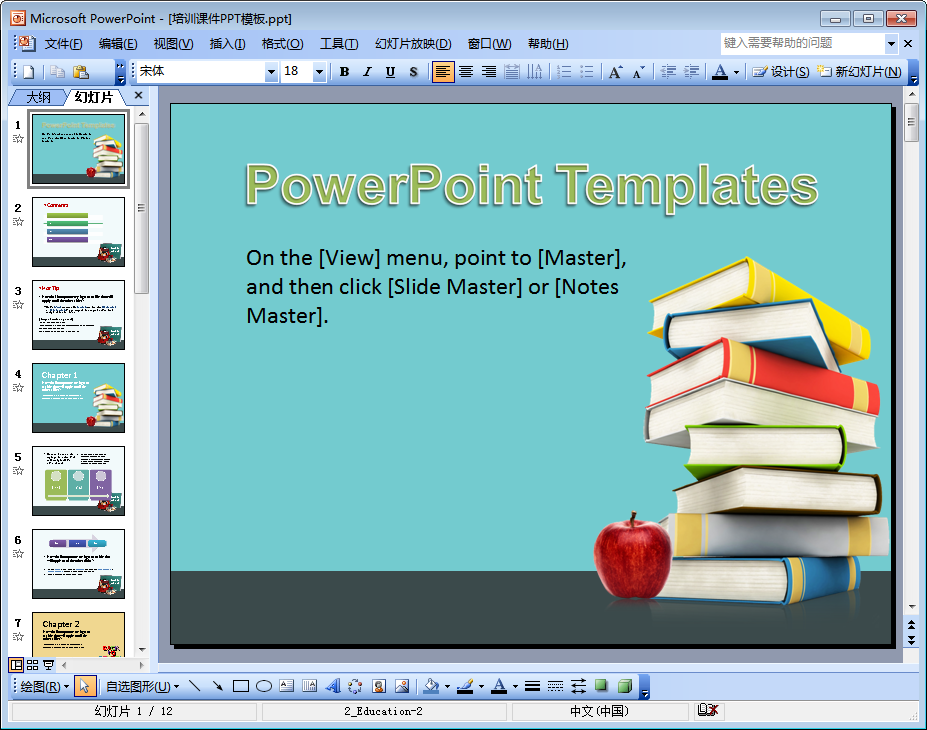Toggle bulleted list formatting
Viewport: 927px width, 730px height.
tap(586, 72)
